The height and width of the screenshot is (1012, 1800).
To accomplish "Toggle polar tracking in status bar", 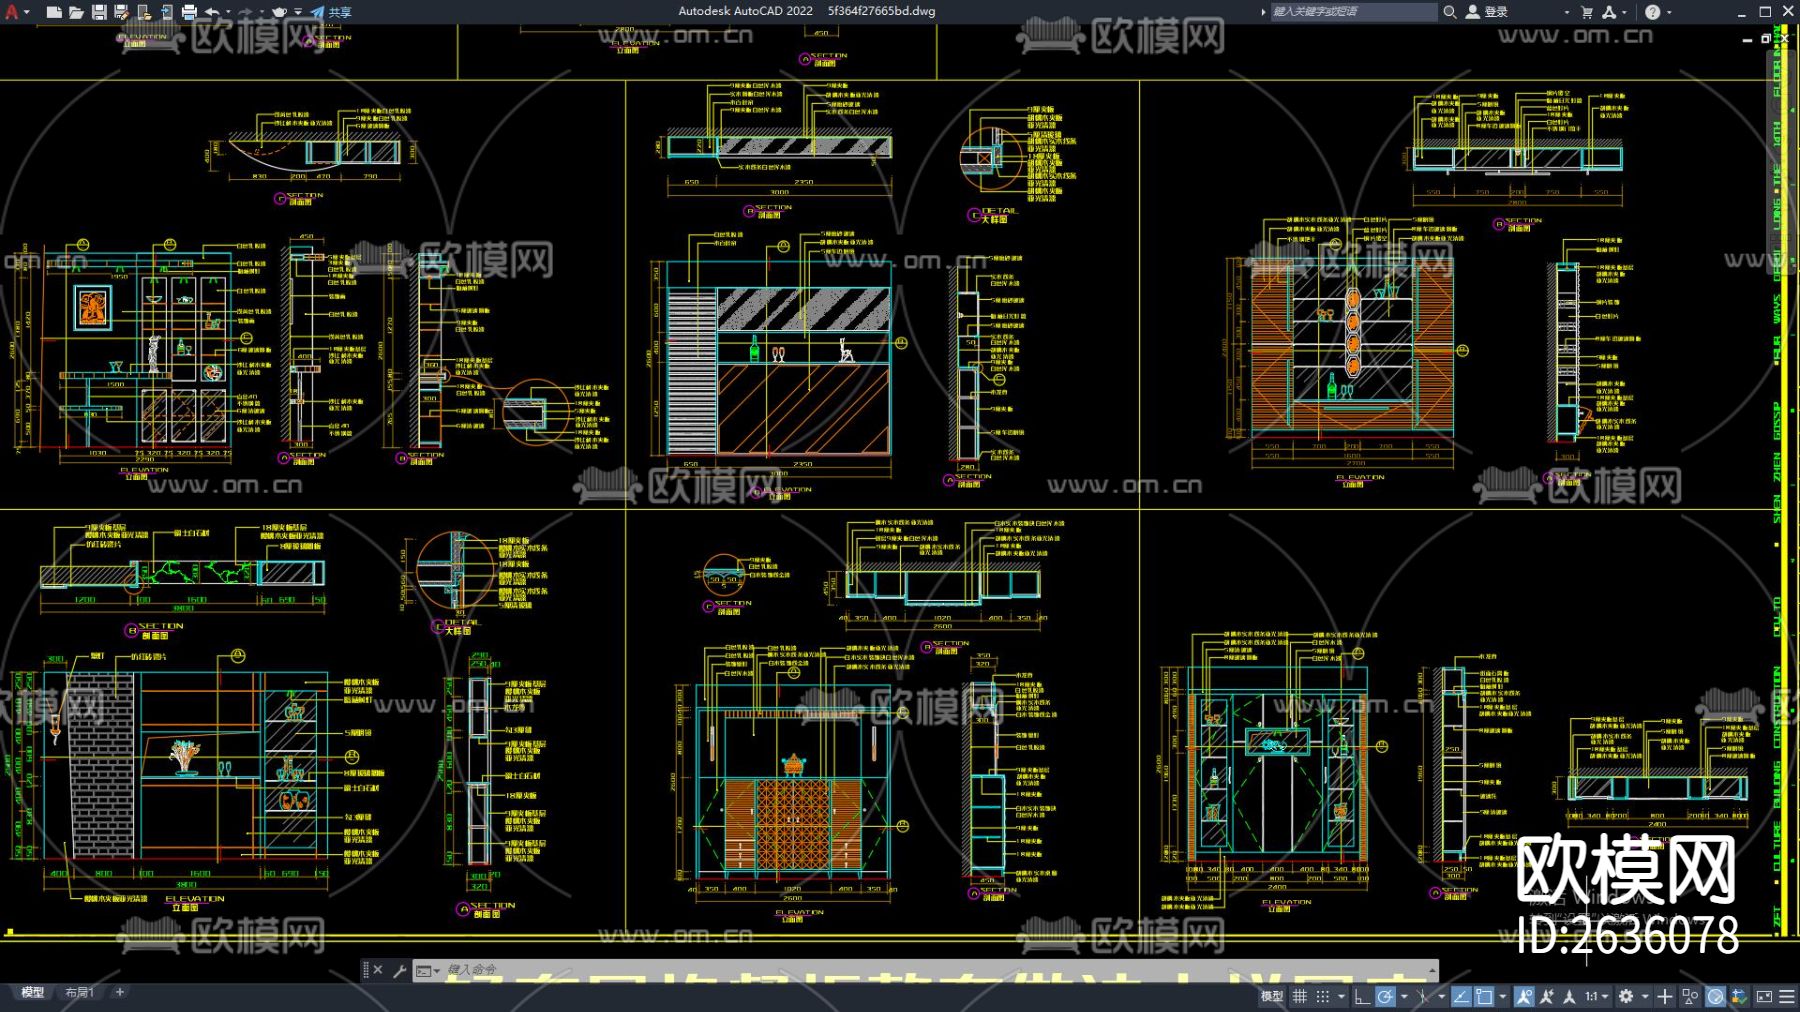I will [1385, 996].
